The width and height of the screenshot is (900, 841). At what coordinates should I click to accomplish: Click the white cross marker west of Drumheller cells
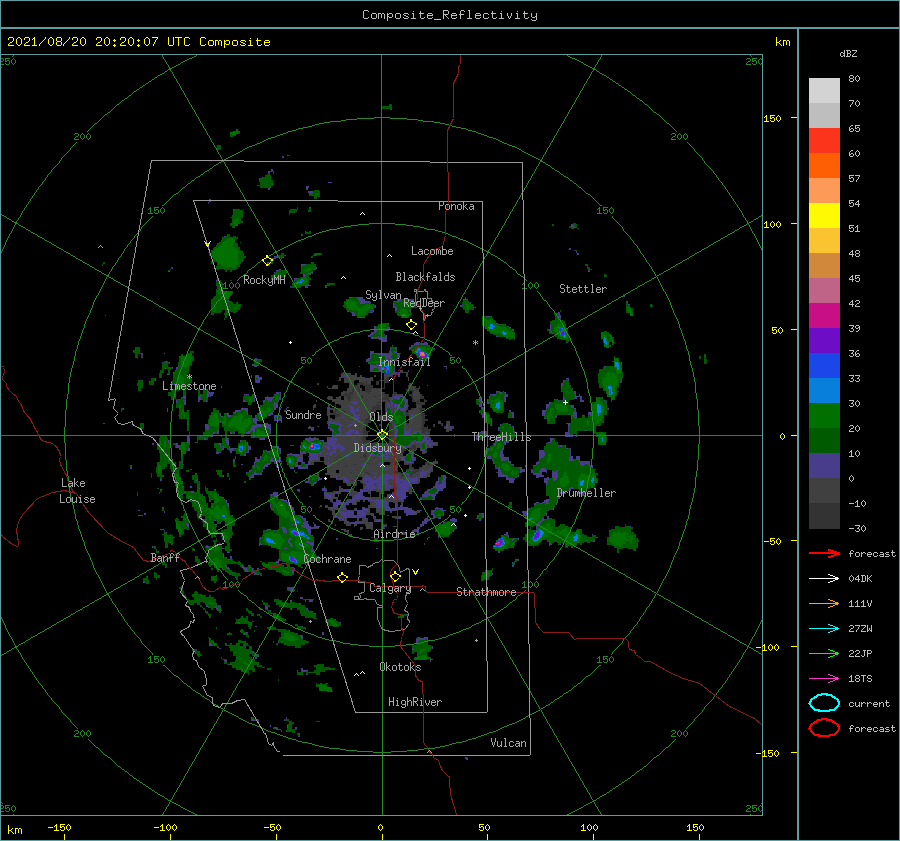[x=565, y=402]
